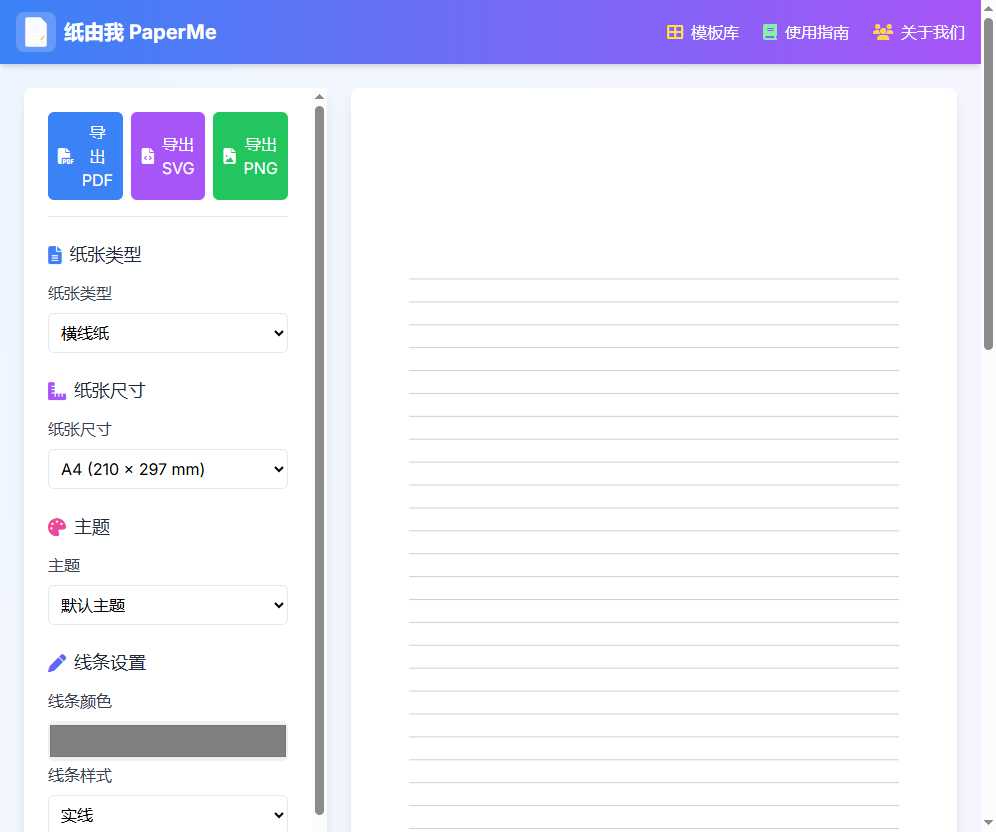Click the pencil icon beside 线条设置 heading
The height and width of the screenshot is (832, 996).
pyautogui.click(x=57, y=662)
